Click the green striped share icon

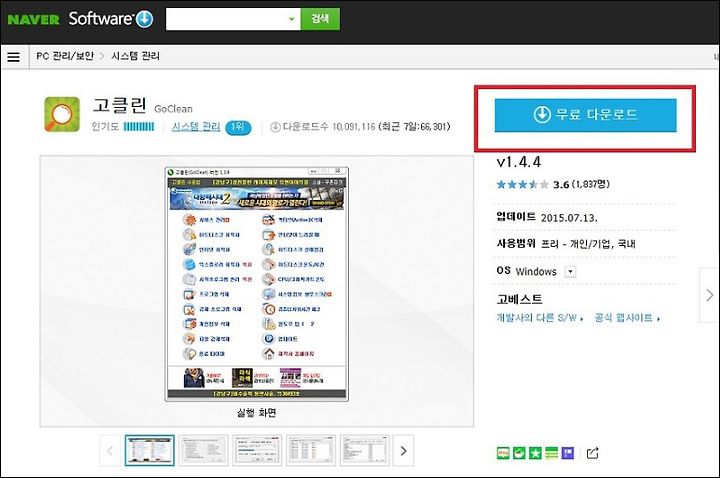tap(551, 453)
